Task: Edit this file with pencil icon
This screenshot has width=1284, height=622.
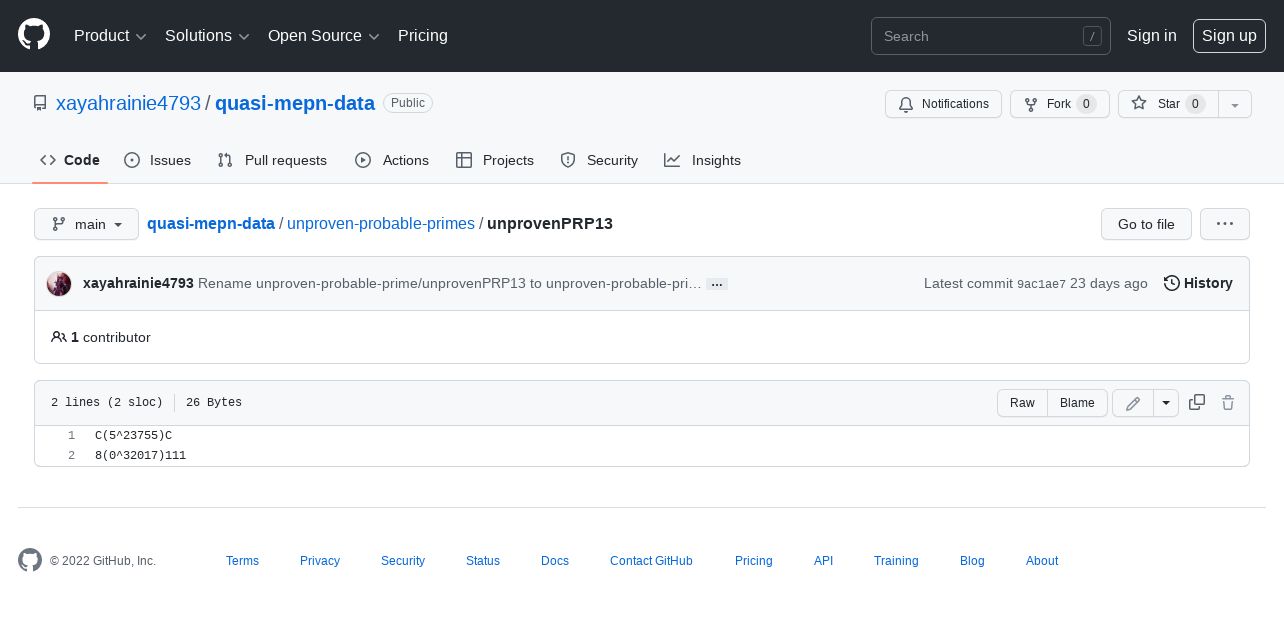Action: 1133,403
